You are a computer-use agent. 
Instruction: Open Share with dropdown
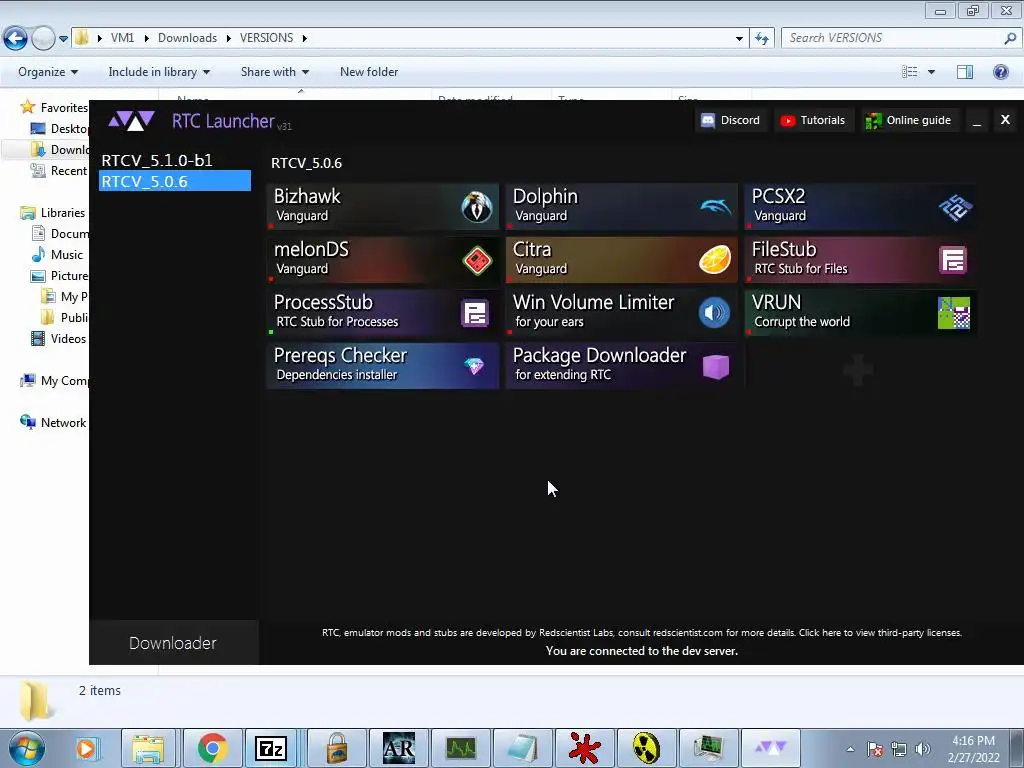click(x=275, y=72)
